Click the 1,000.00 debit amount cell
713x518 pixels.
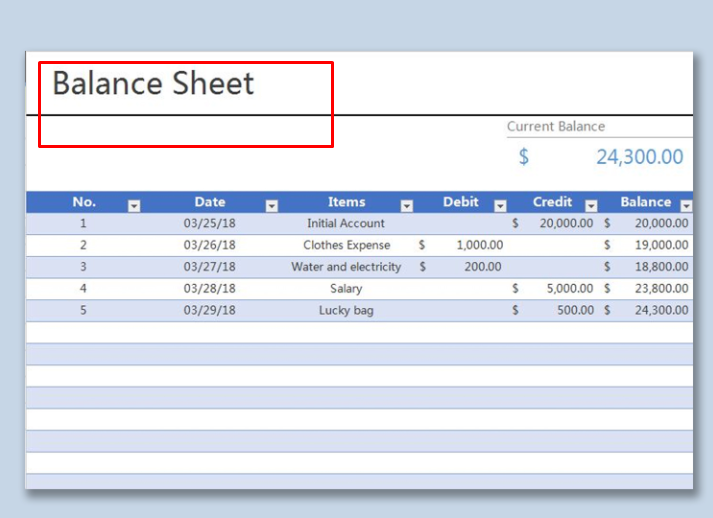479,245
